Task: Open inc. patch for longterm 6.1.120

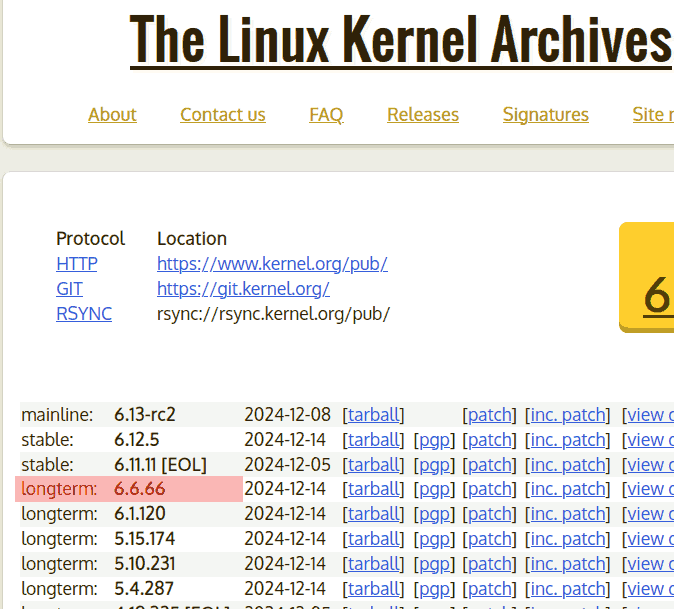Action: [568, 514]
